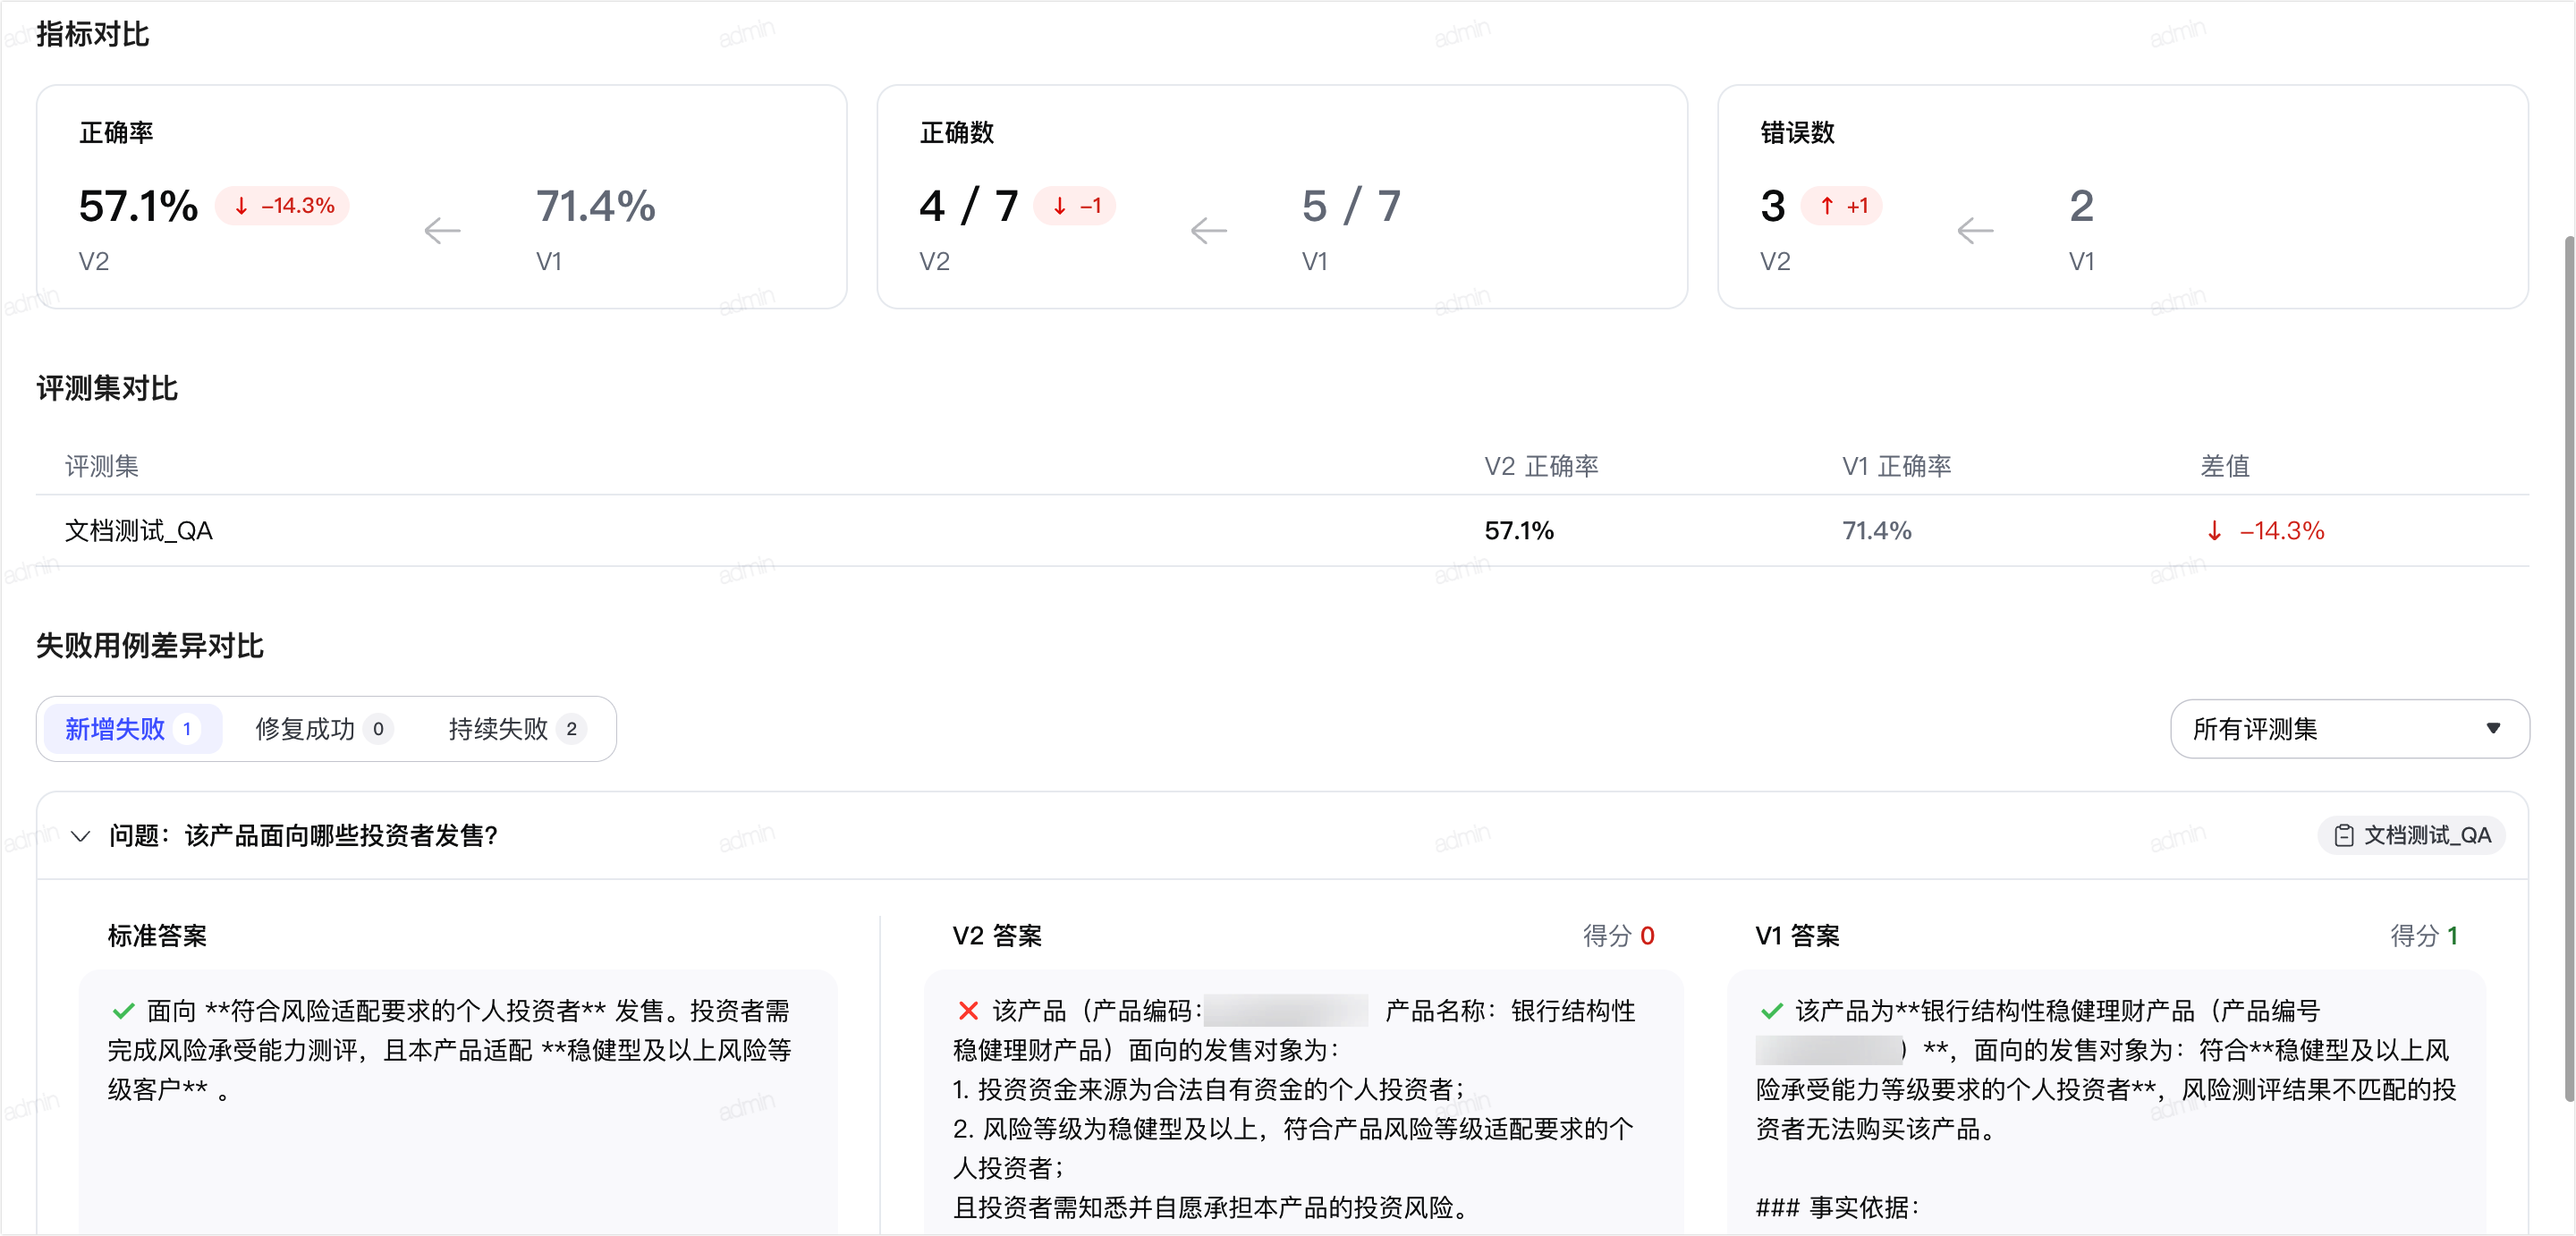2576x1236 pixels.
Task: Click the arrow icon in the 正确数 card
Action: click(x=1208, y=231)
